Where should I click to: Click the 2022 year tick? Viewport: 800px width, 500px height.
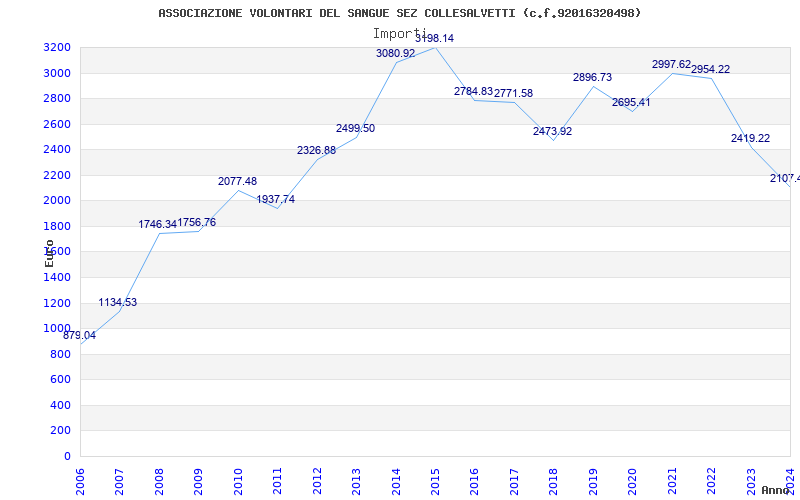pos(711,481)
